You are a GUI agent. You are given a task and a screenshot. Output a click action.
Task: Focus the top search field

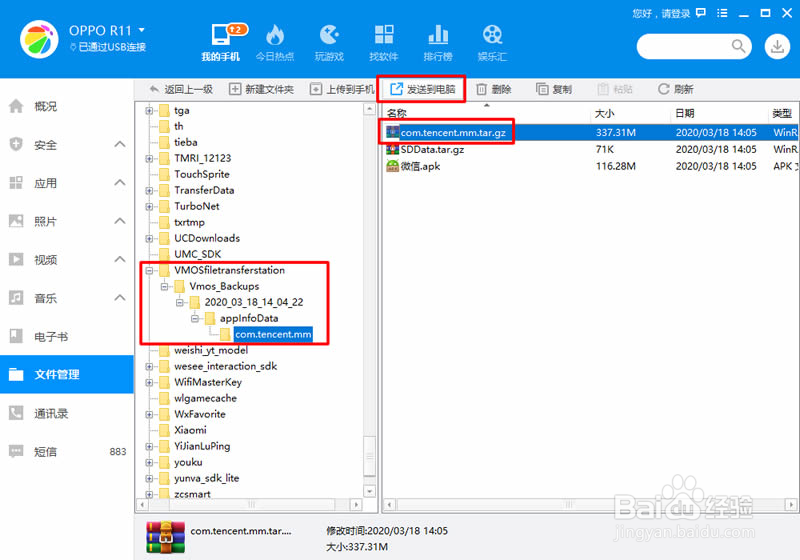coord(694,46)
